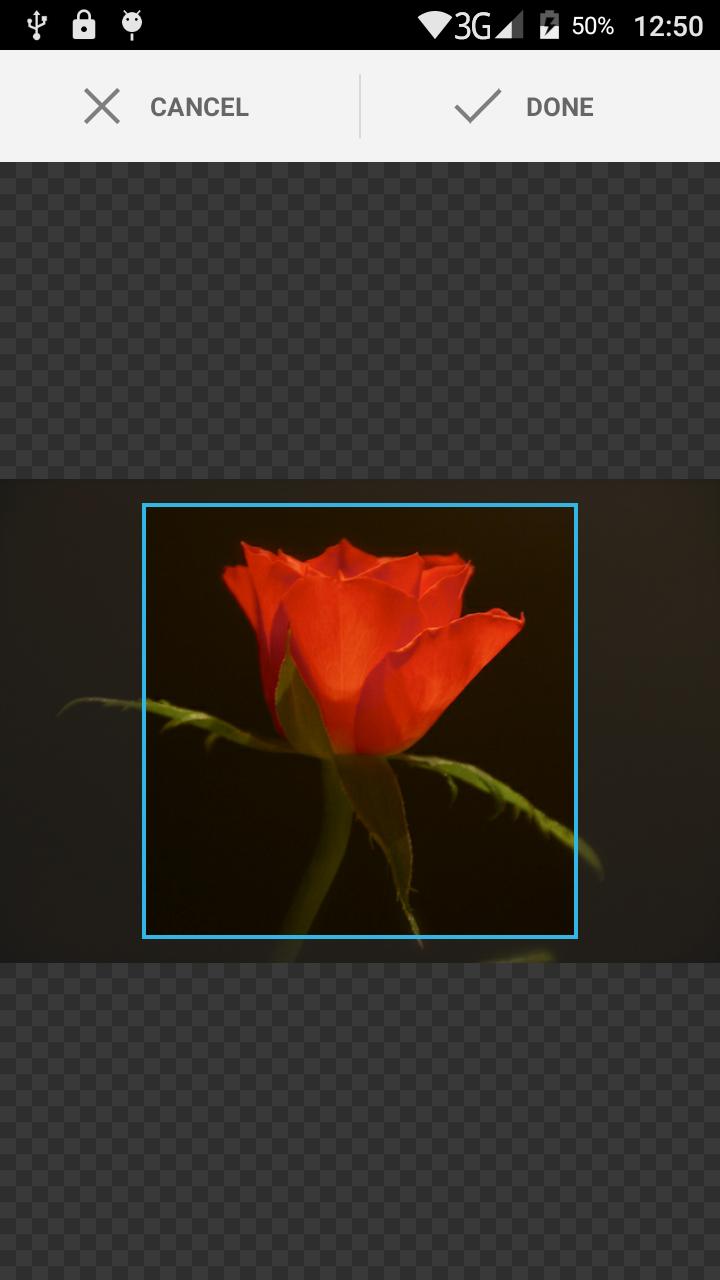Tap the lock icon in the status bar
The height and width of the screenshot is (1280, 720).
click(x=84, y=25)
